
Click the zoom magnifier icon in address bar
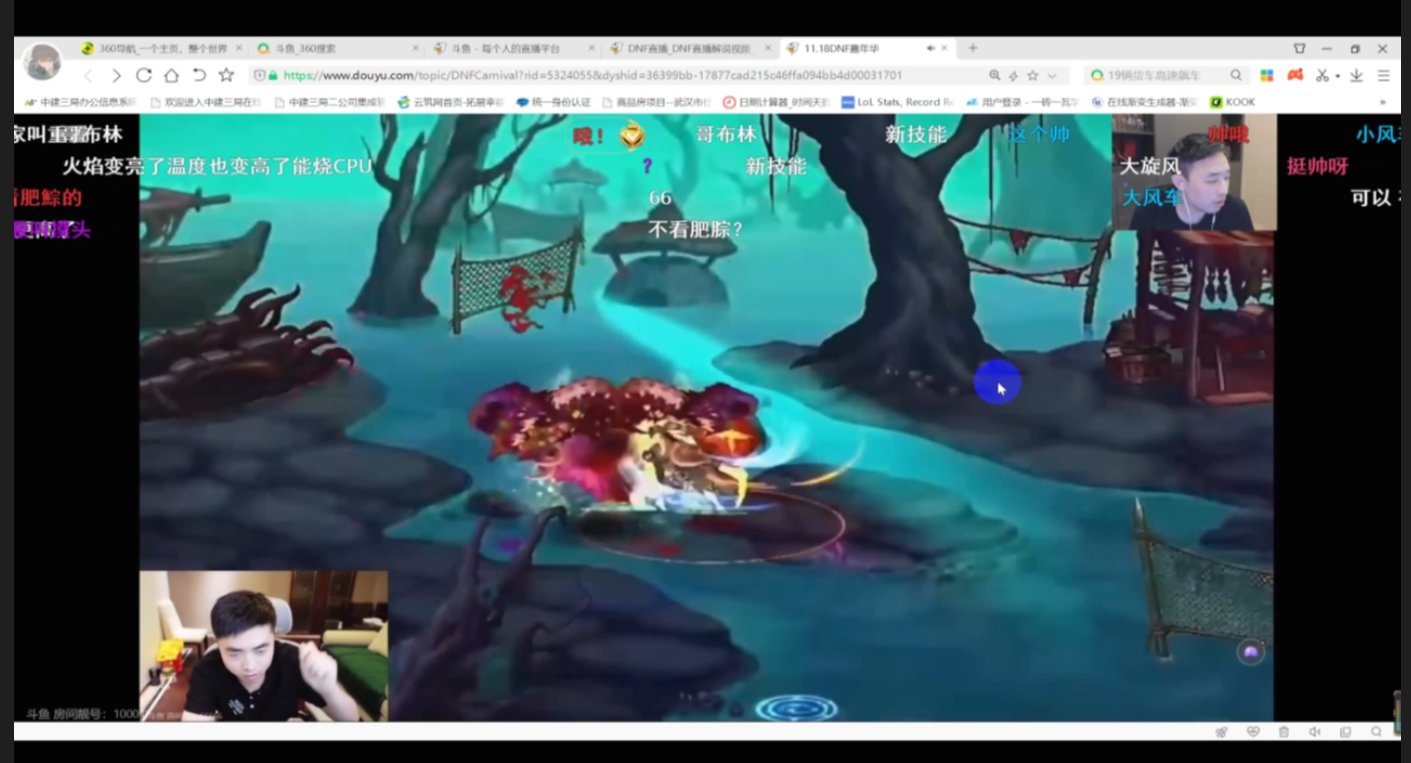coord(994,75)
